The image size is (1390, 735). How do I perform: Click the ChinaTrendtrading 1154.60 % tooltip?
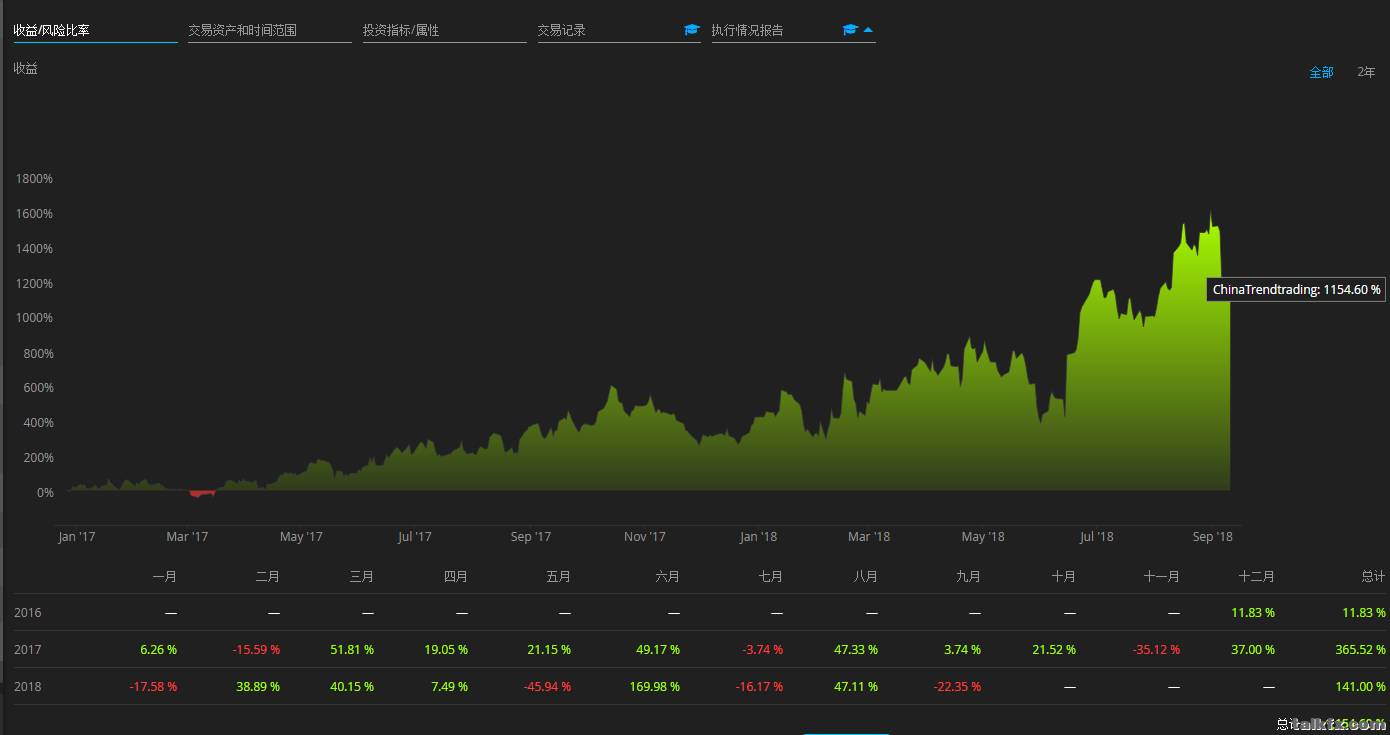coord(1297,289)
